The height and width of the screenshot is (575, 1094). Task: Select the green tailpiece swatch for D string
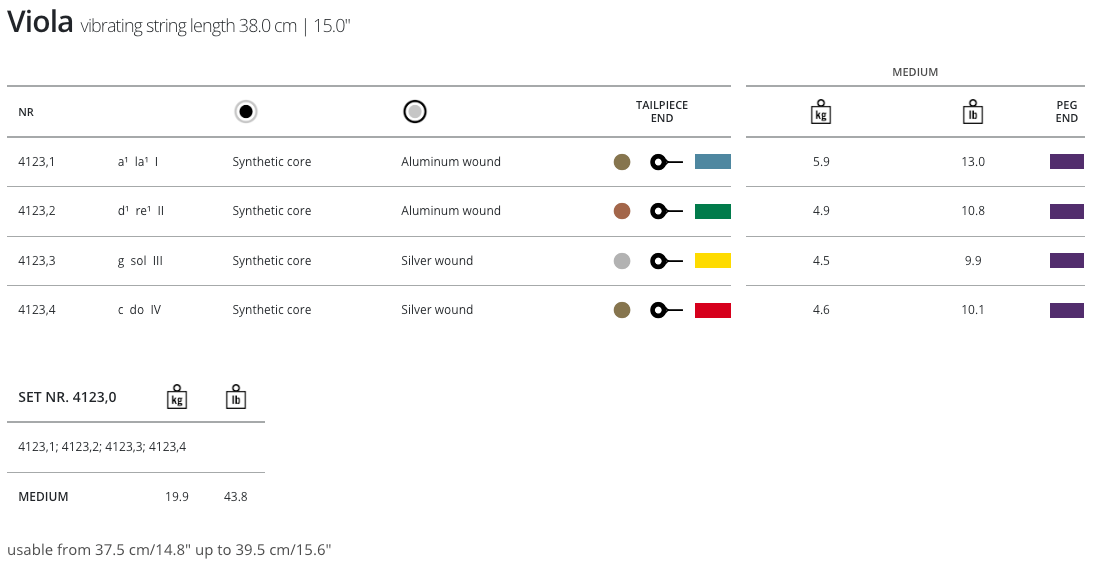tap(712, 211)
